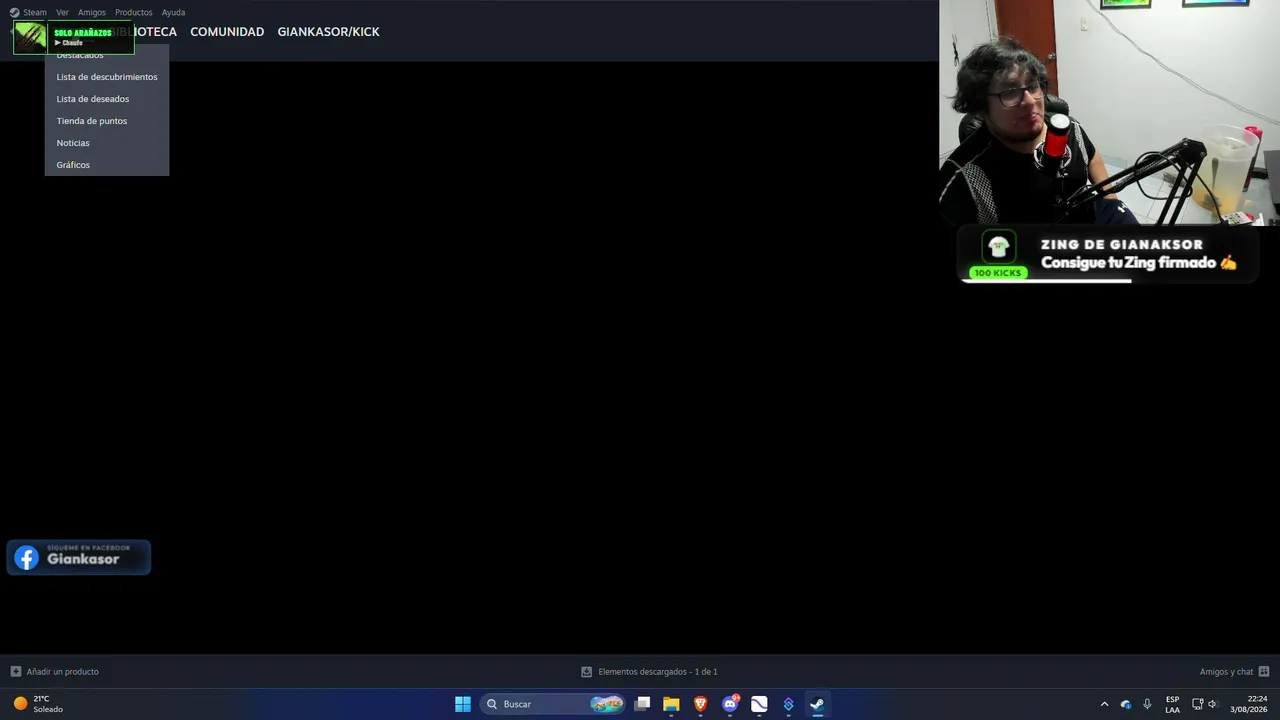Click the blue diamond app icon in taskbar
This screenshot has height=720, width=1280.
click(788, 704)
